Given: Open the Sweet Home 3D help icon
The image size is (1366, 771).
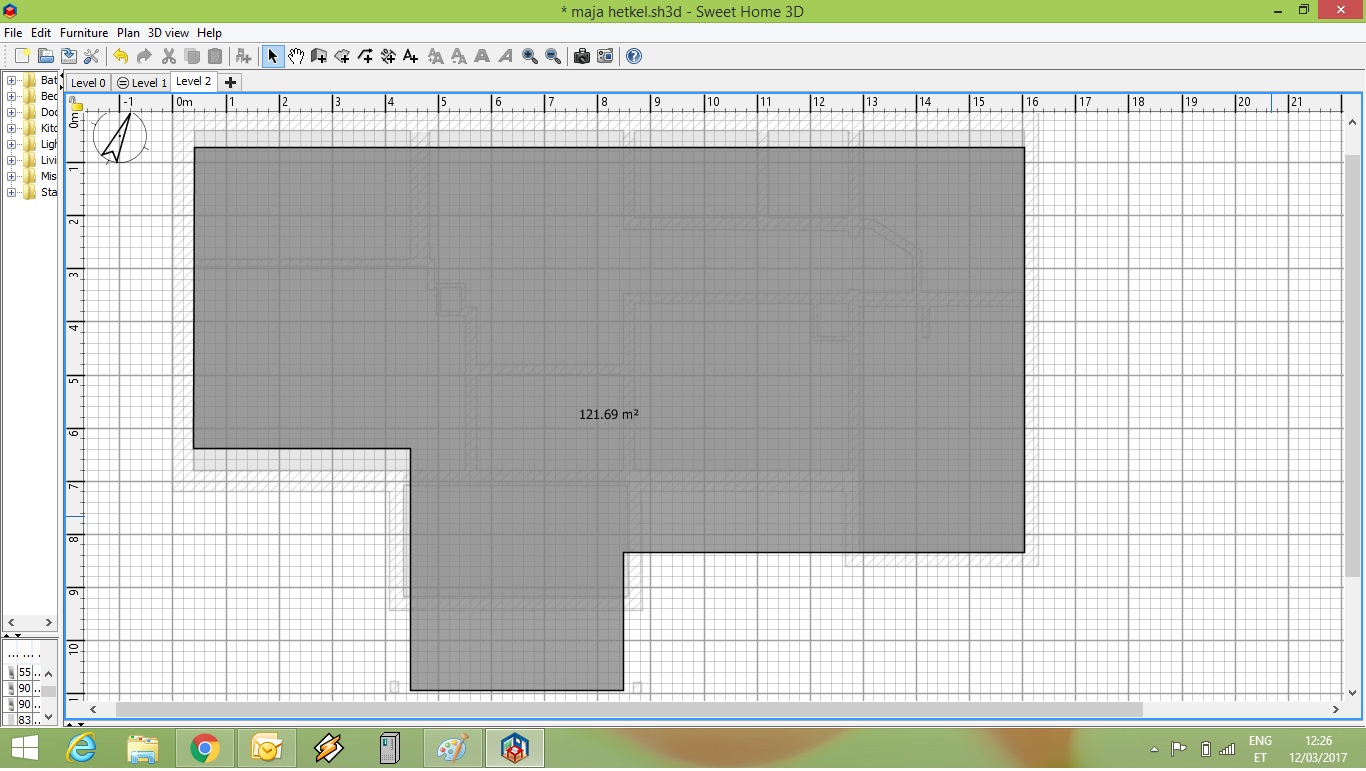Looking at the screenshot, I should pyautogui.click(x=634, y=57).
